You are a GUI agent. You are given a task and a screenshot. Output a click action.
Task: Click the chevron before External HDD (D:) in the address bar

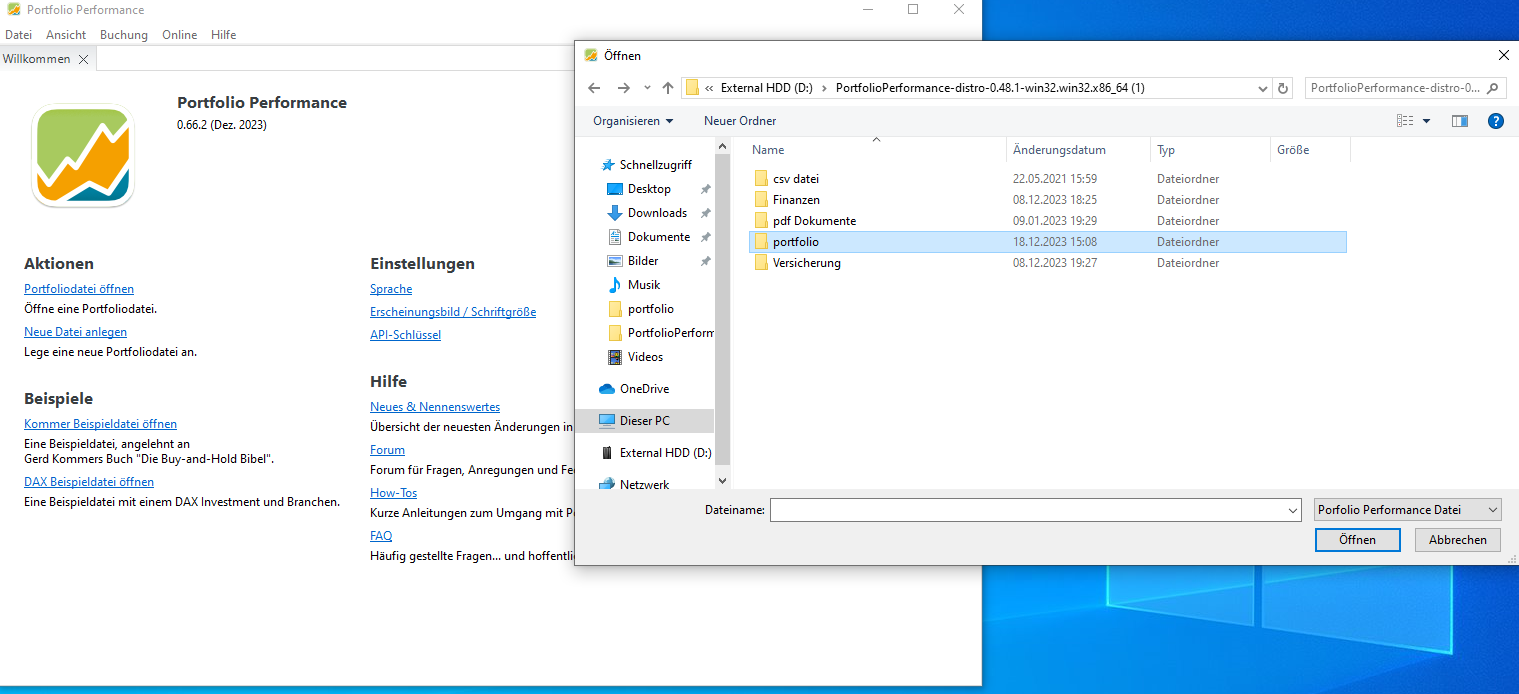[709, 88]
